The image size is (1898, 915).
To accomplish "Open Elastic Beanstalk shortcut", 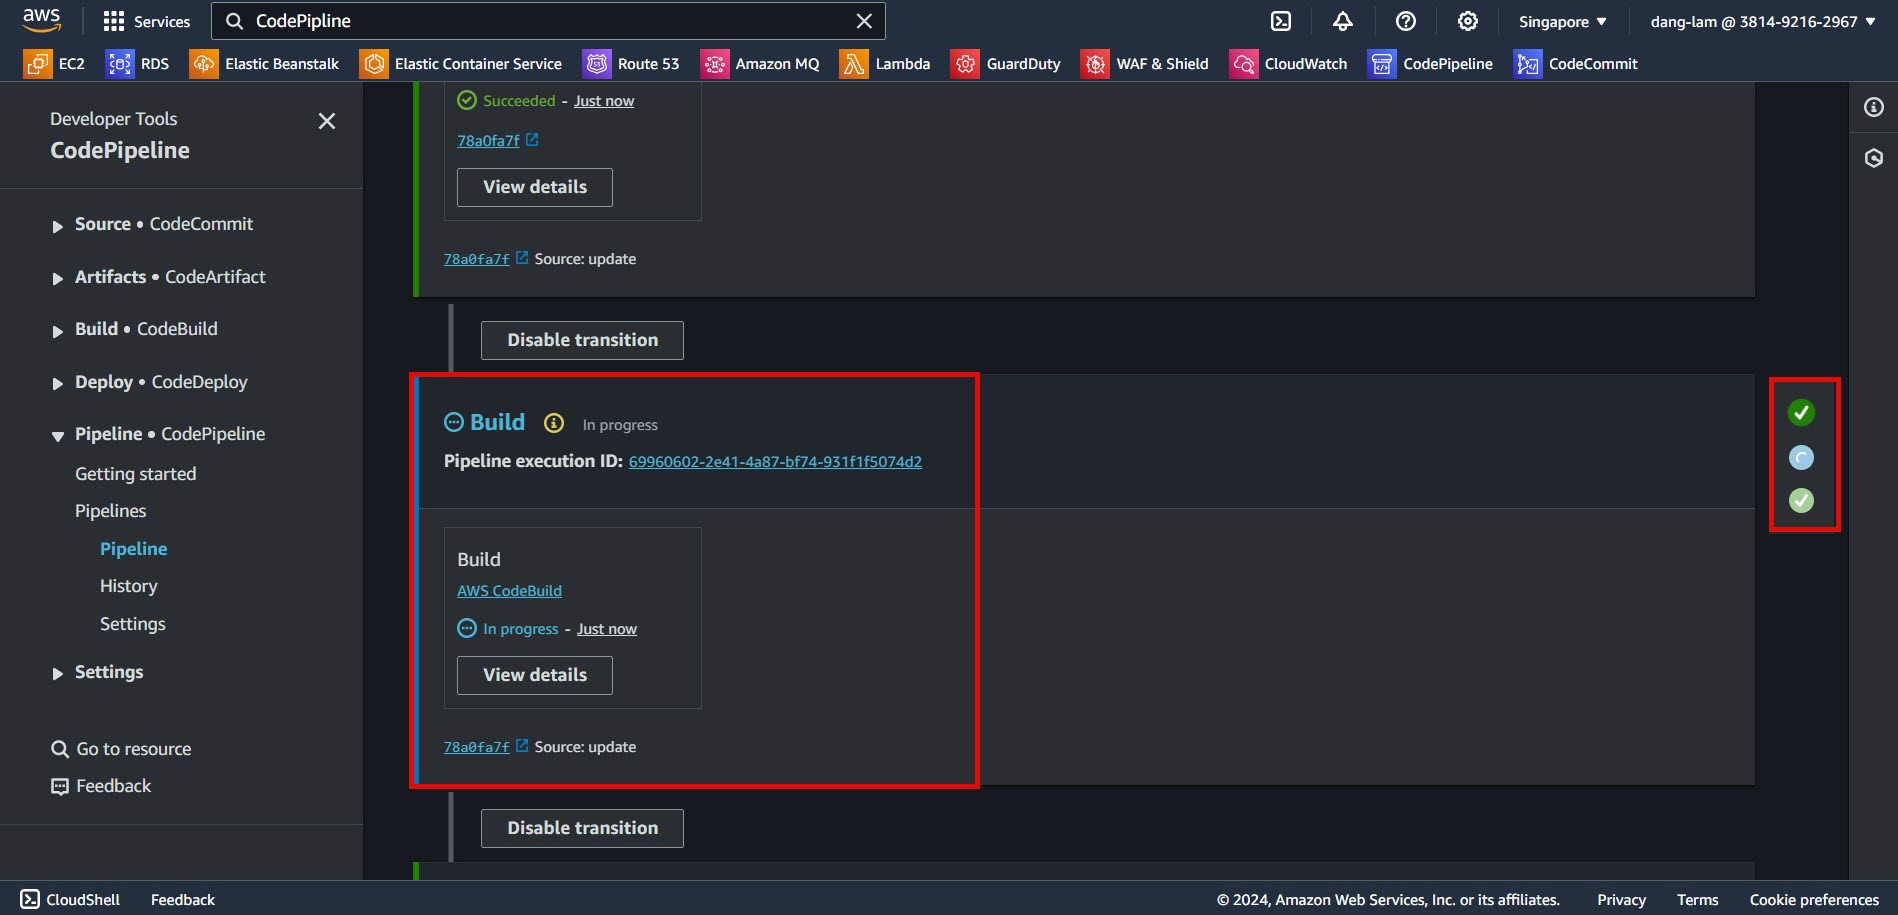I will coord(265,64).
